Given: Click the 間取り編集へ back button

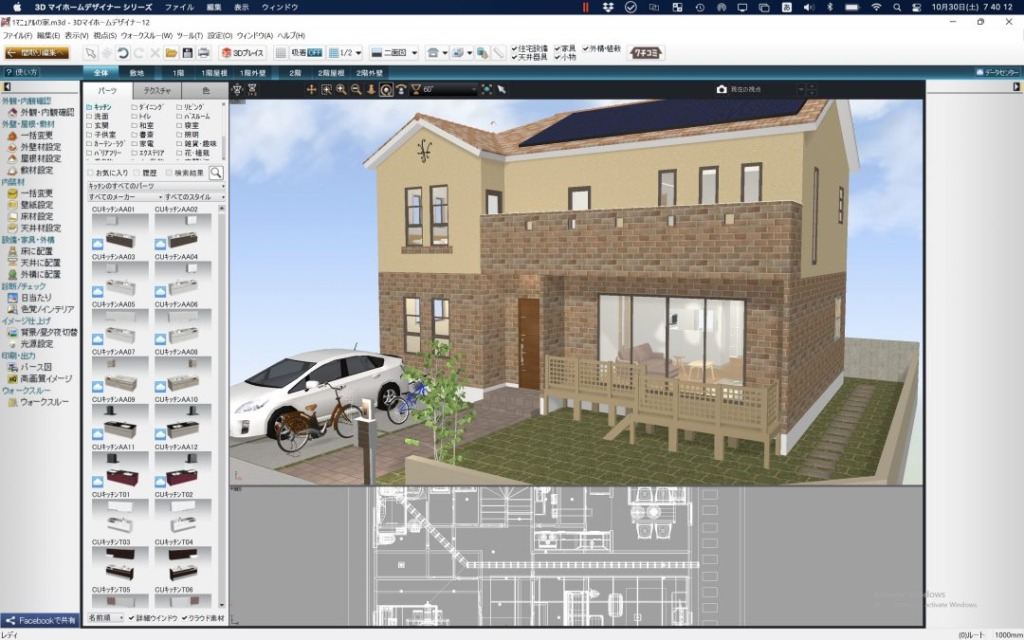Looking at the screenshot, I should coord(37,53).
